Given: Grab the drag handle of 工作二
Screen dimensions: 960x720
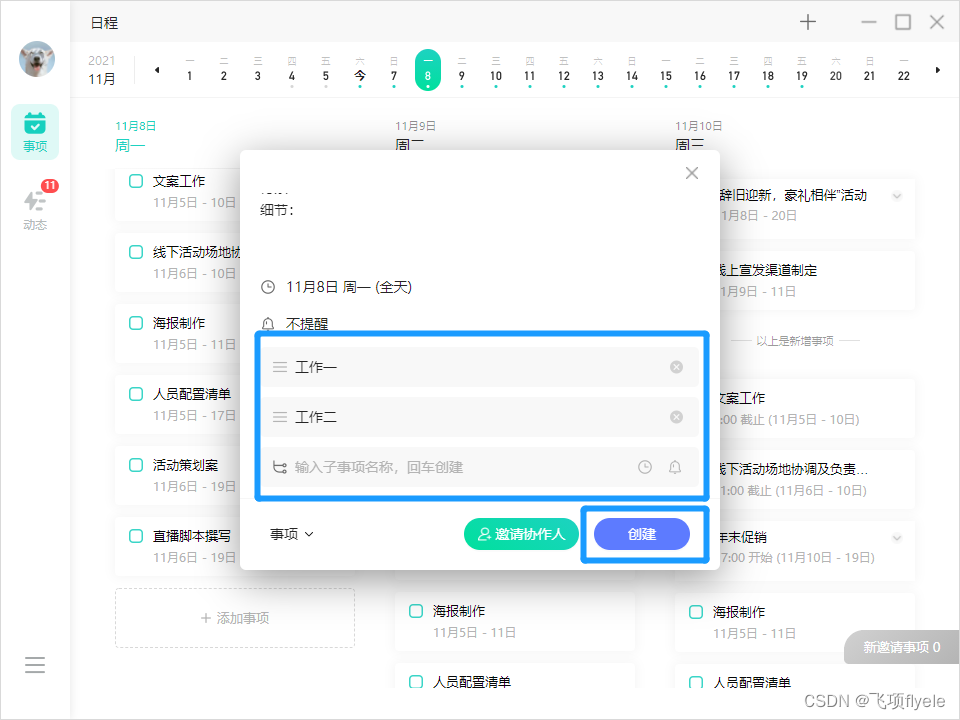Looking at the screenshot, I should coord(280,418).
